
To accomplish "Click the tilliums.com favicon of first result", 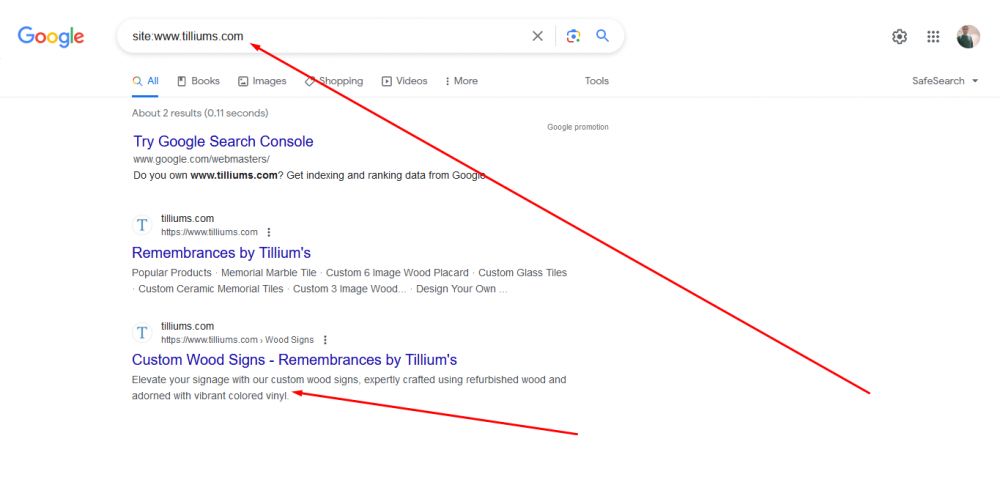I will coord(142,225).
